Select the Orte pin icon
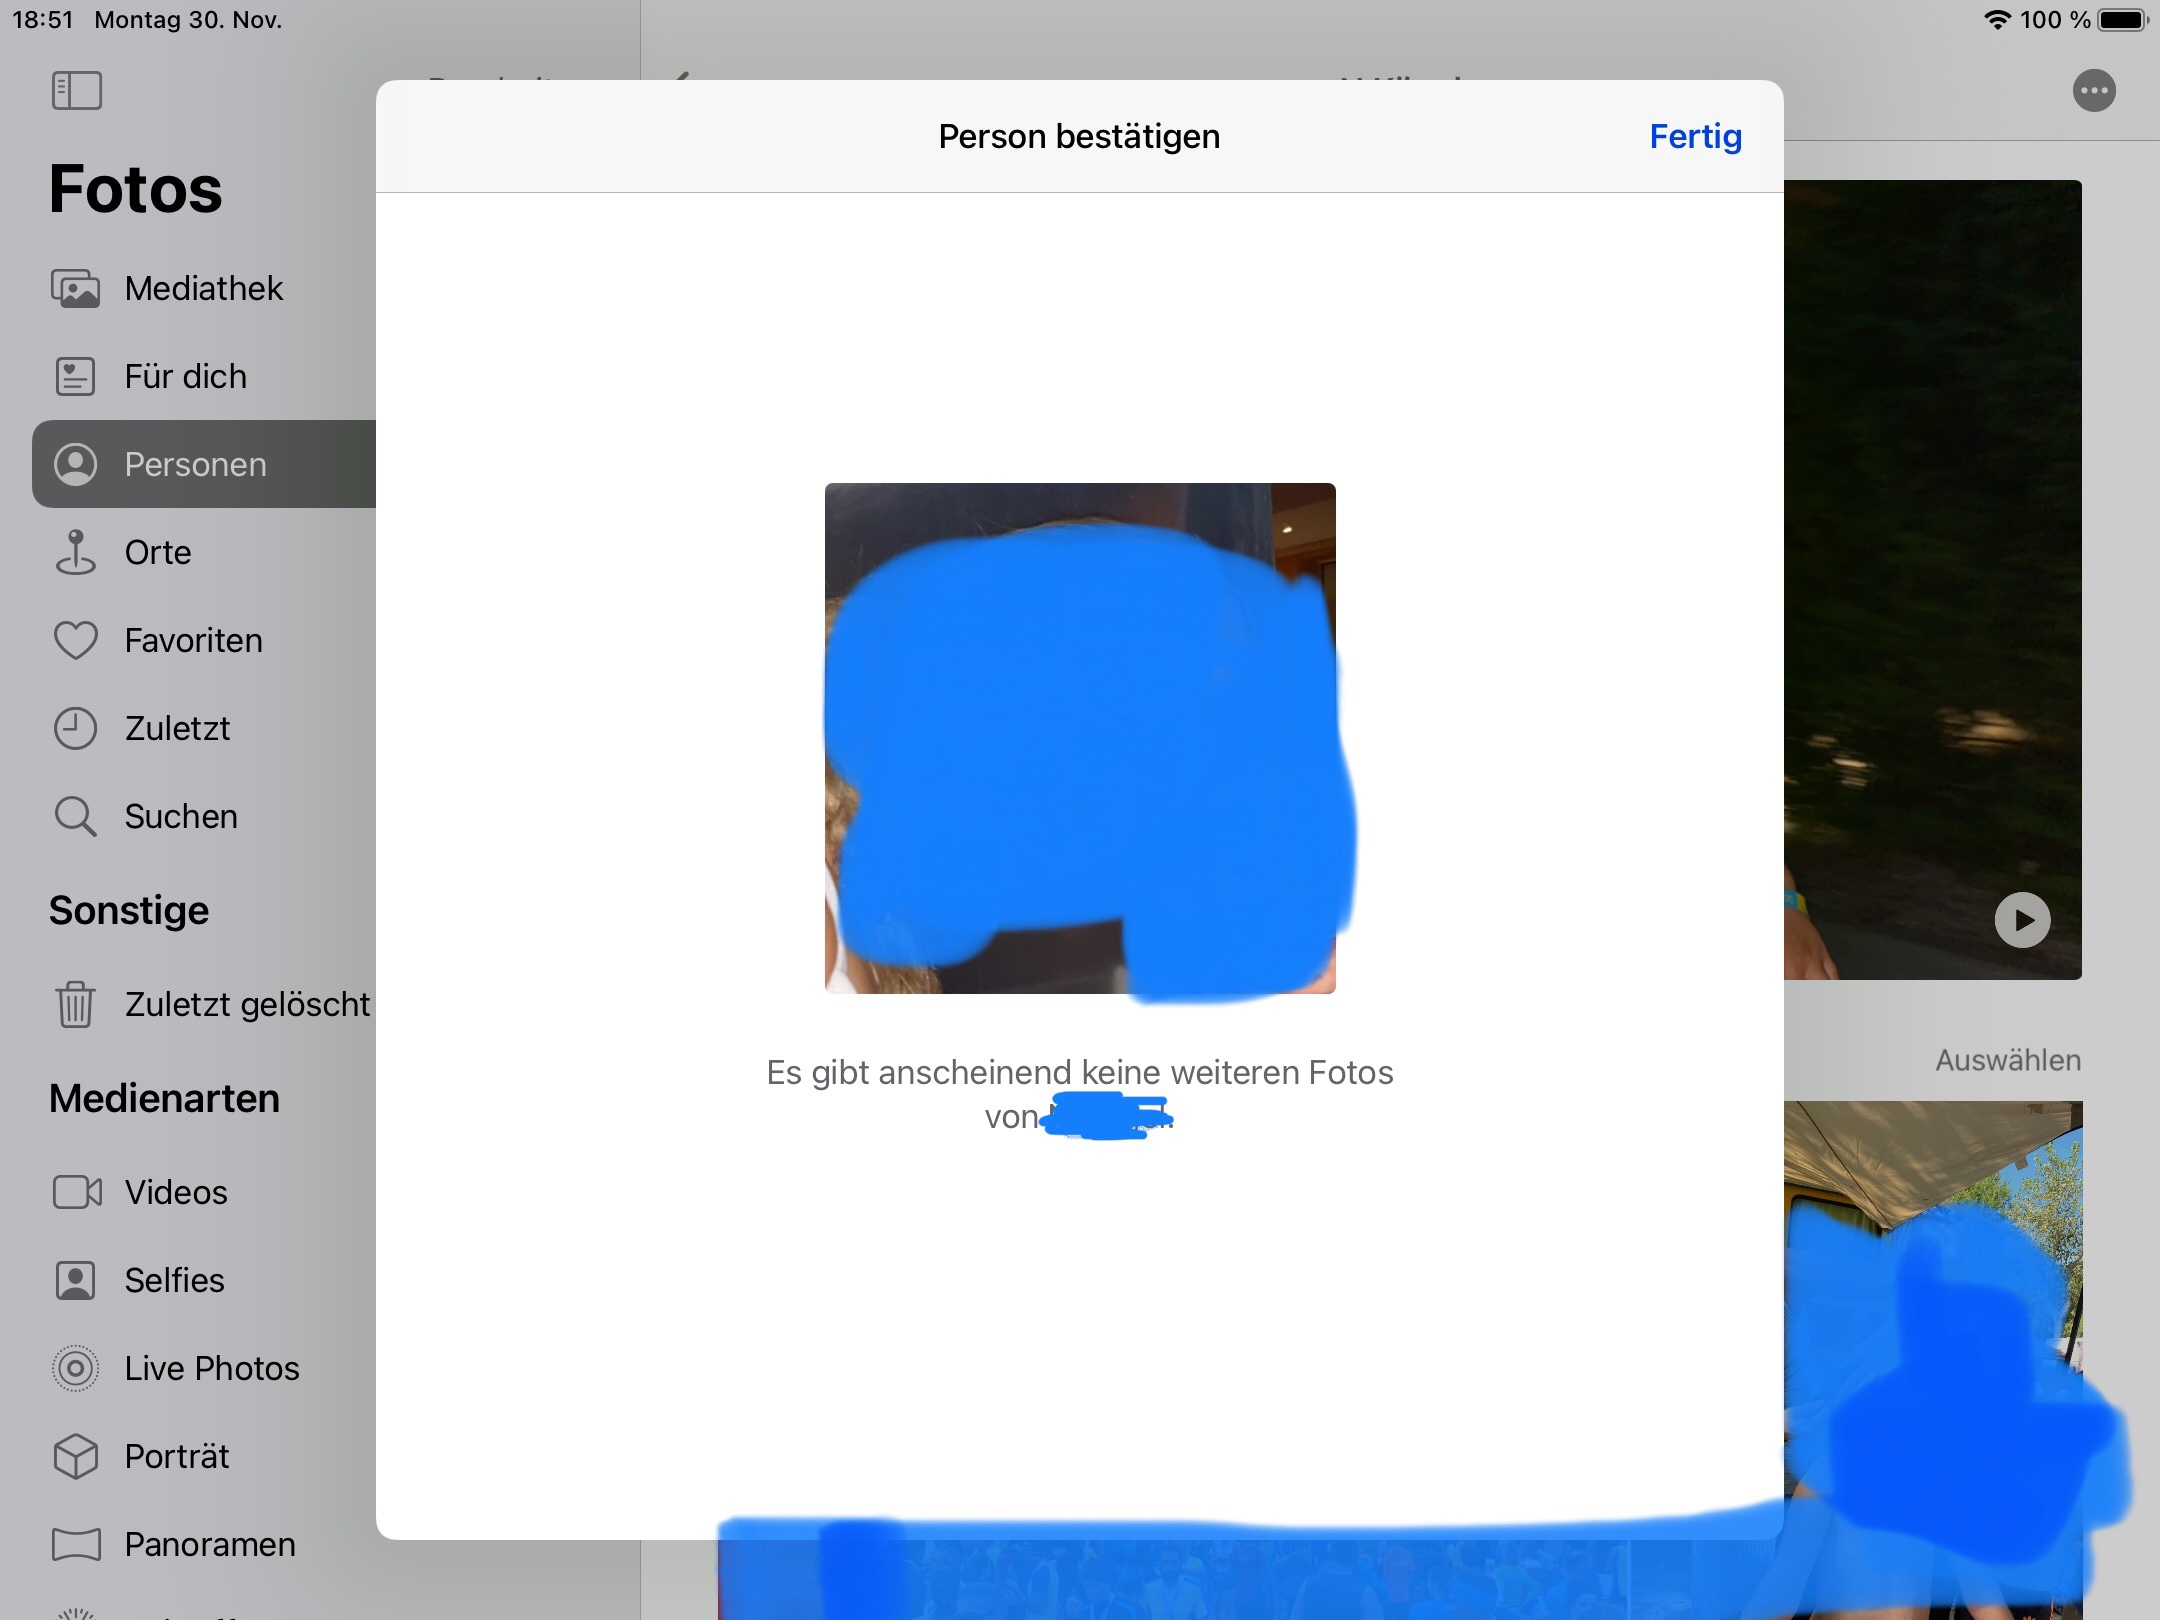Image resolution: width=2160 pixels, height=1620 pixels. [x=76, y=553]
